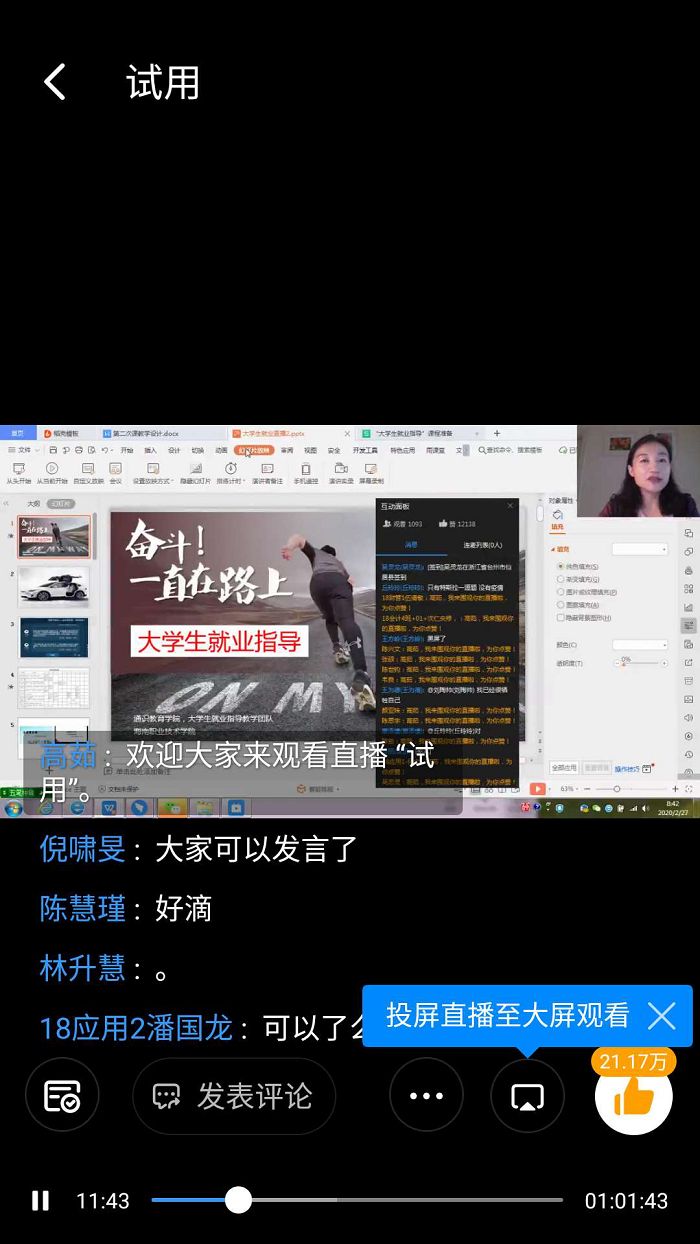Screen dimensions: 700x1244
Task: Select the 纯色填充 radio button
Action: [560, 567]
